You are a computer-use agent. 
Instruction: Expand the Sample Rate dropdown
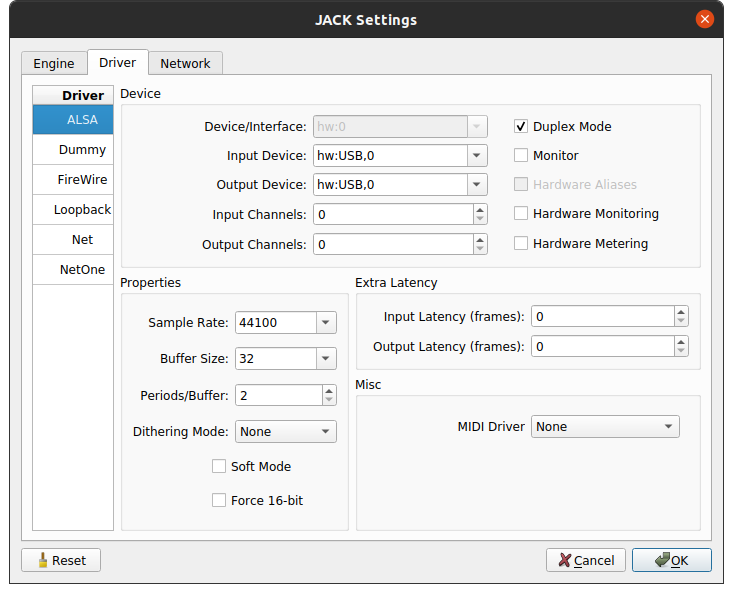point(326,322)
